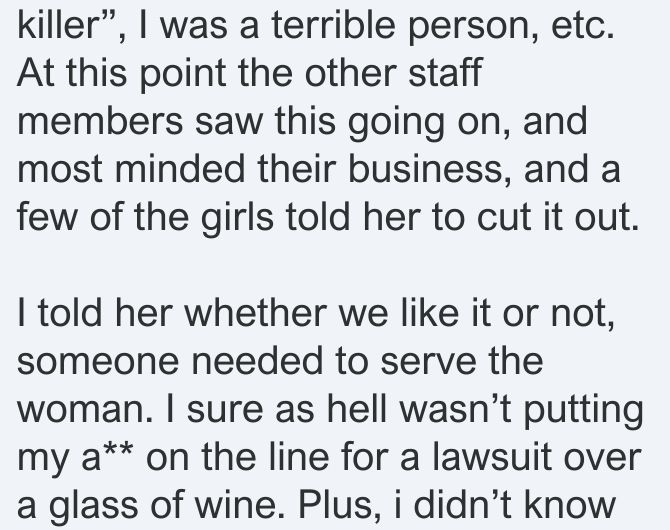Click the word "killer" in the first line
The image size is (670, 530).
tap(57, 25)
